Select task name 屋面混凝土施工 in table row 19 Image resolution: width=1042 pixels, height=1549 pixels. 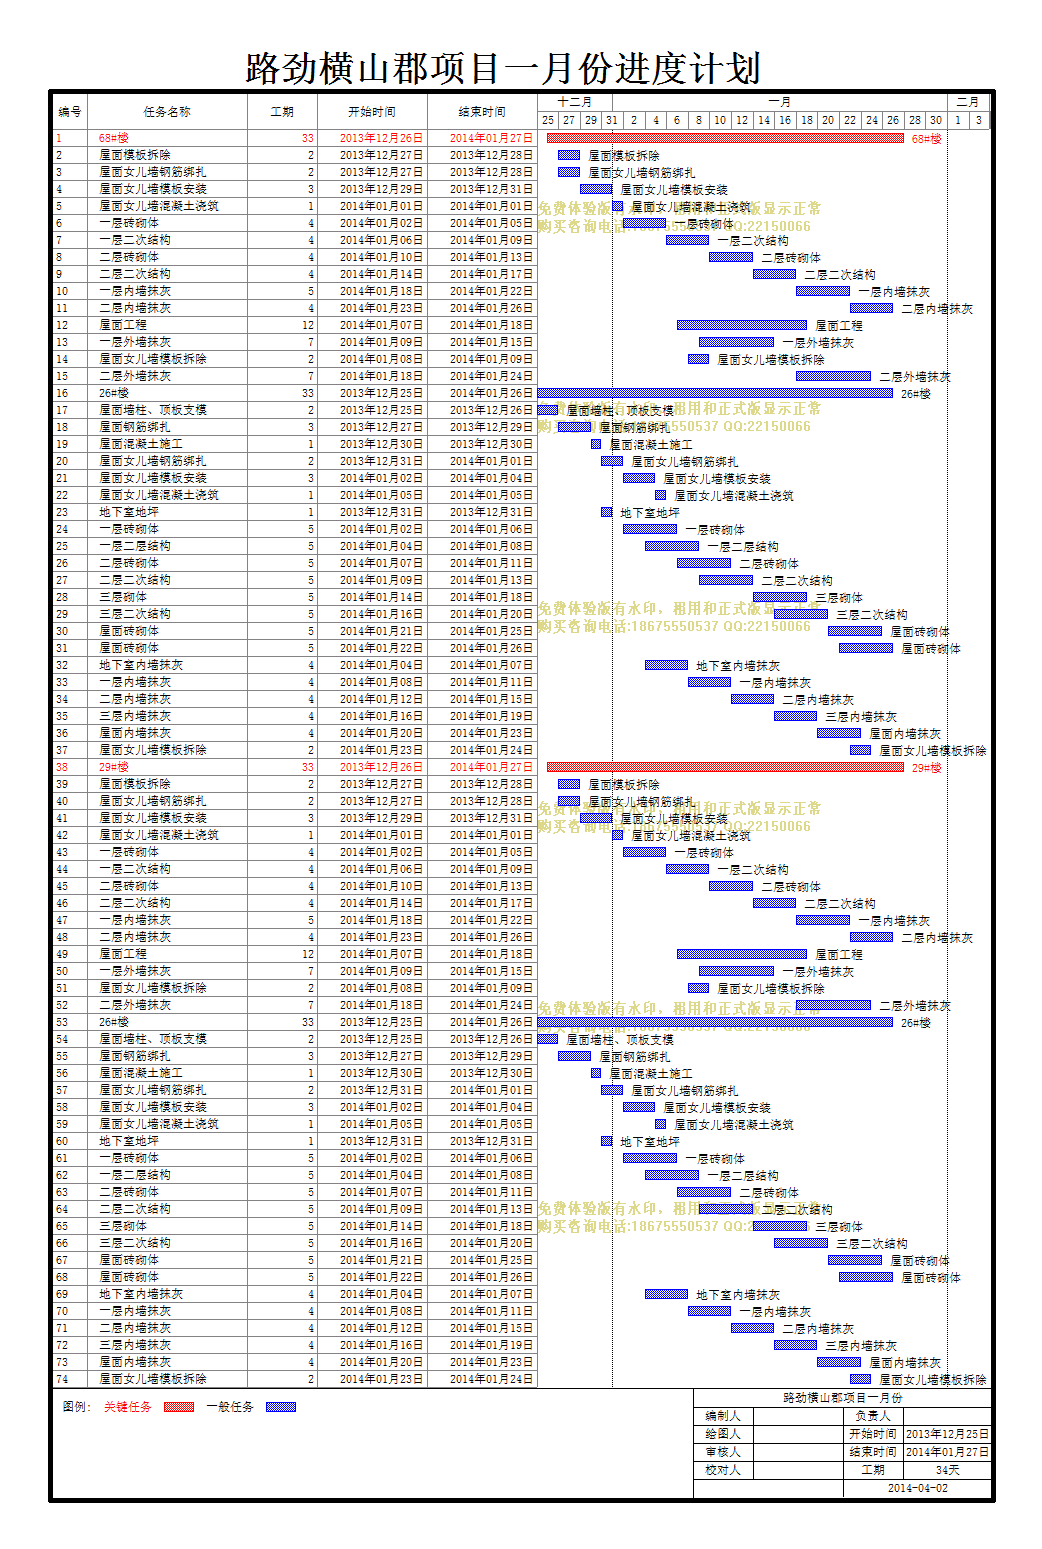pos(141,444)
